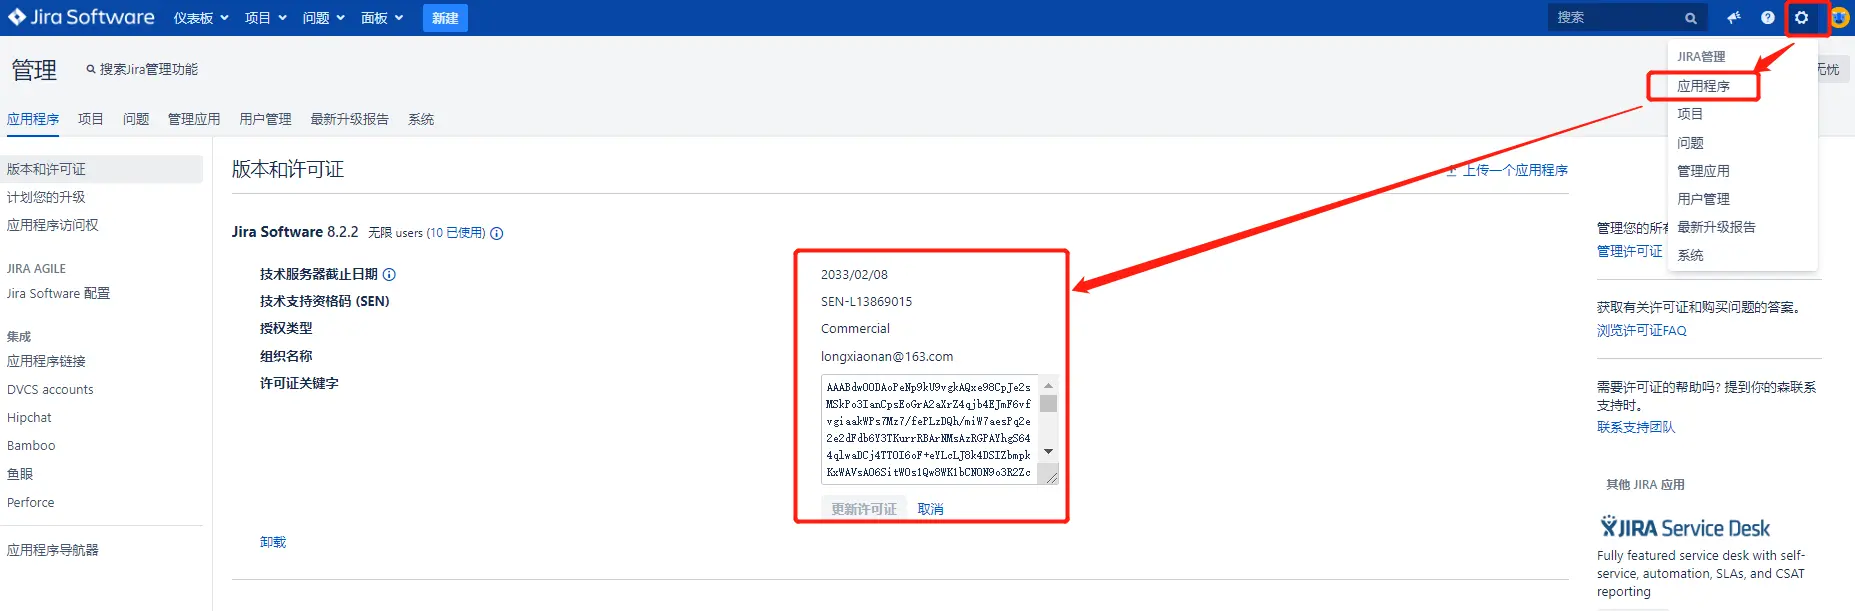Open 应用程序访问权 in the sidebar
This screenshot has height=611, width=1855.
53,225
